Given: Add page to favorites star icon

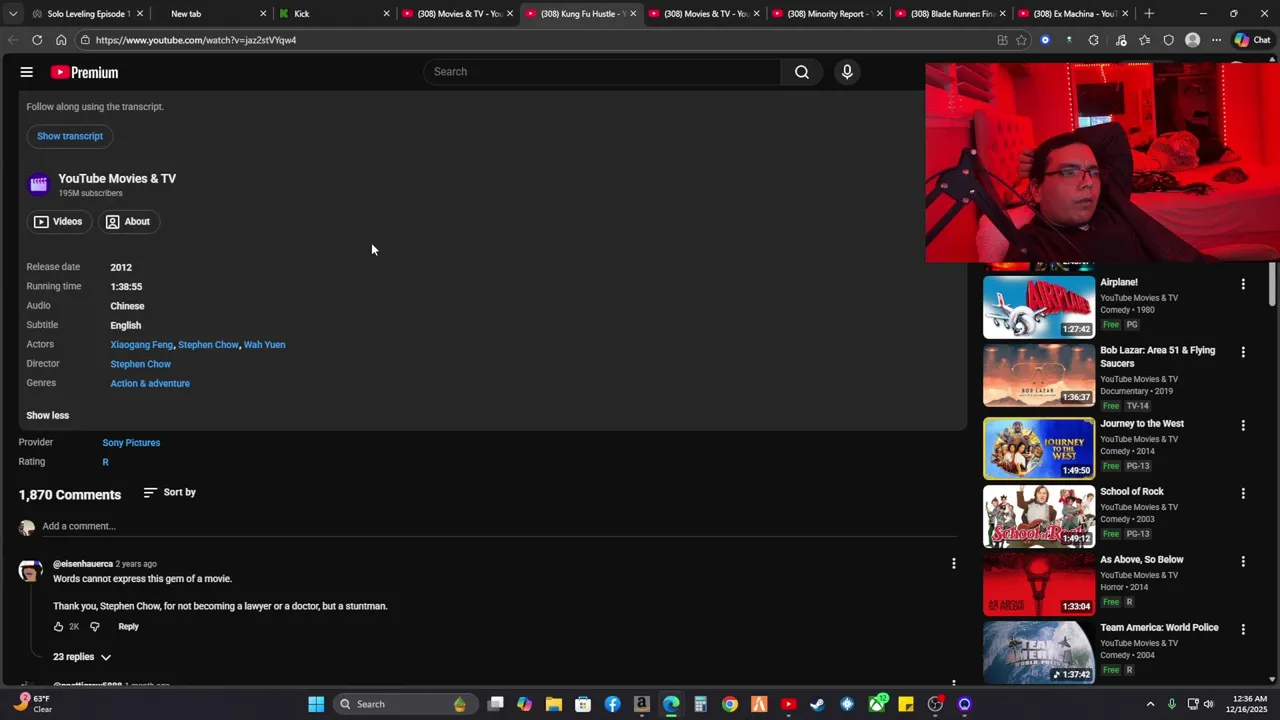Looking at the screenshot, I should [x=1021, y=40].
